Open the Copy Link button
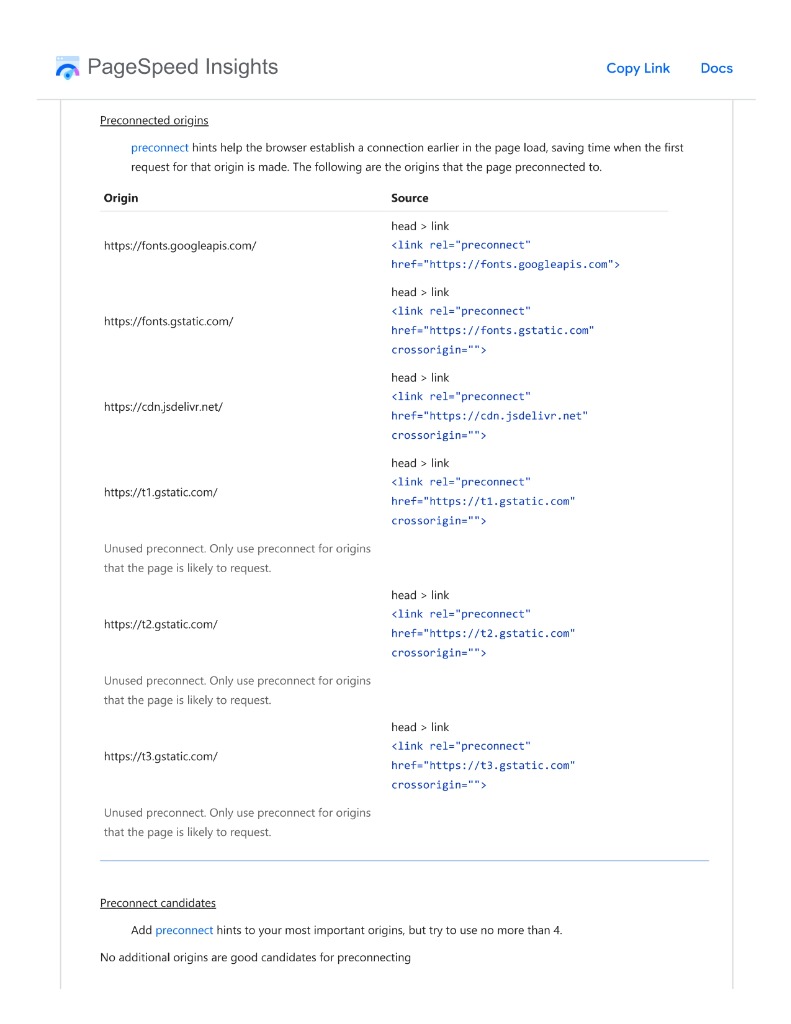This screenshot has width=791, height=1024. point(638,68)
